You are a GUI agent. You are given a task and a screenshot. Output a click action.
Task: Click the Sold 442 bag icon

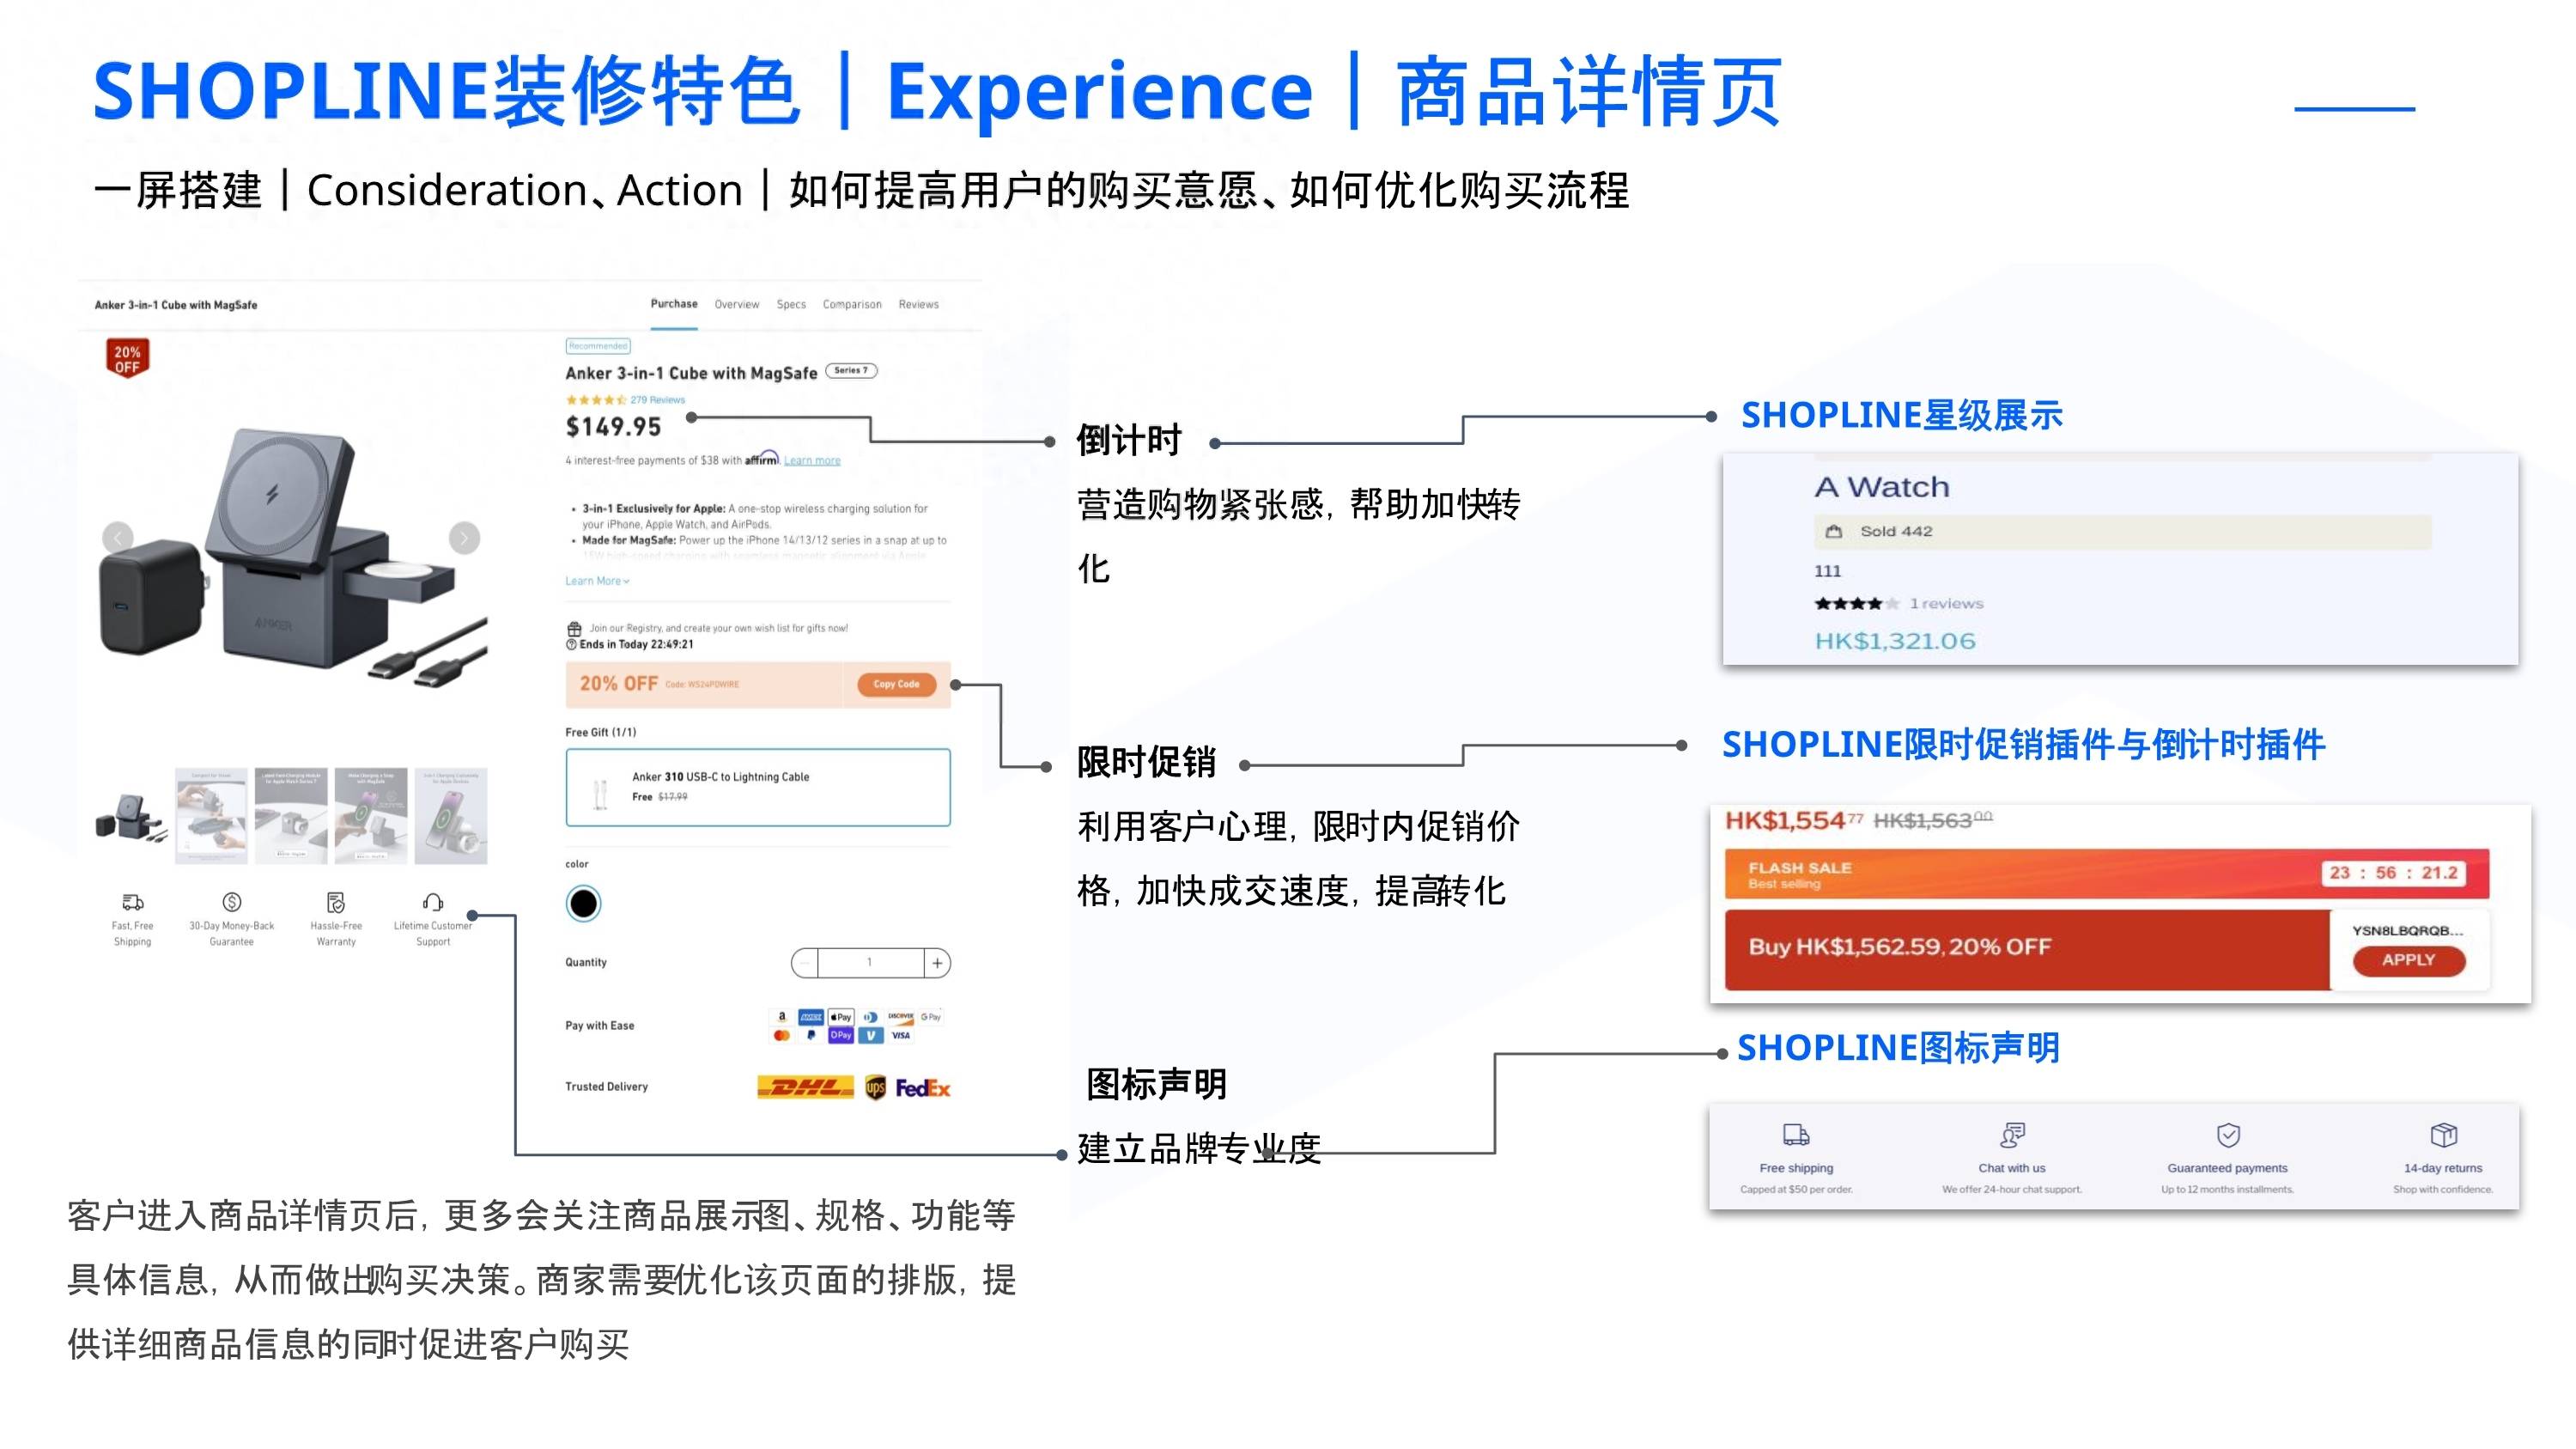(x=1833, y=532)
